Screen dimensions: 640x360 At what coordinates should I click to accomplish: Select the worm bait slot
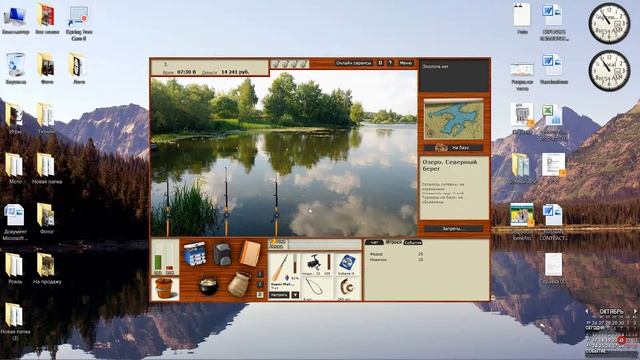(347, 289)
